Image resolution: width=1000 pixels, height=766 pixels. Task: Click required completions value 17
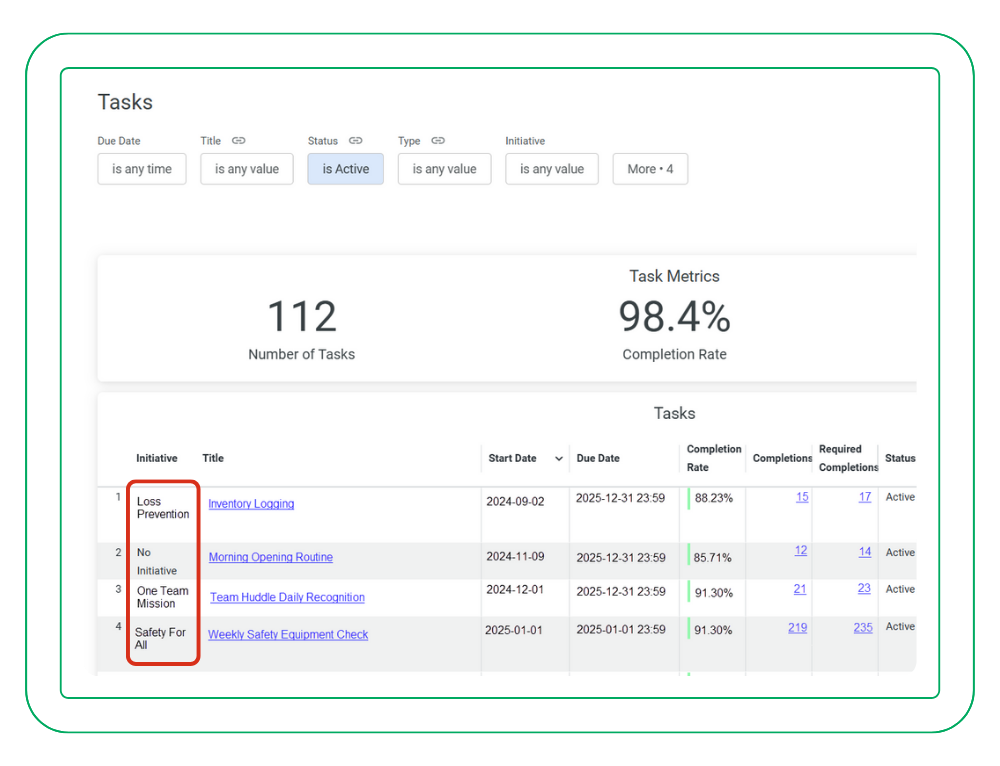(865, 497)
